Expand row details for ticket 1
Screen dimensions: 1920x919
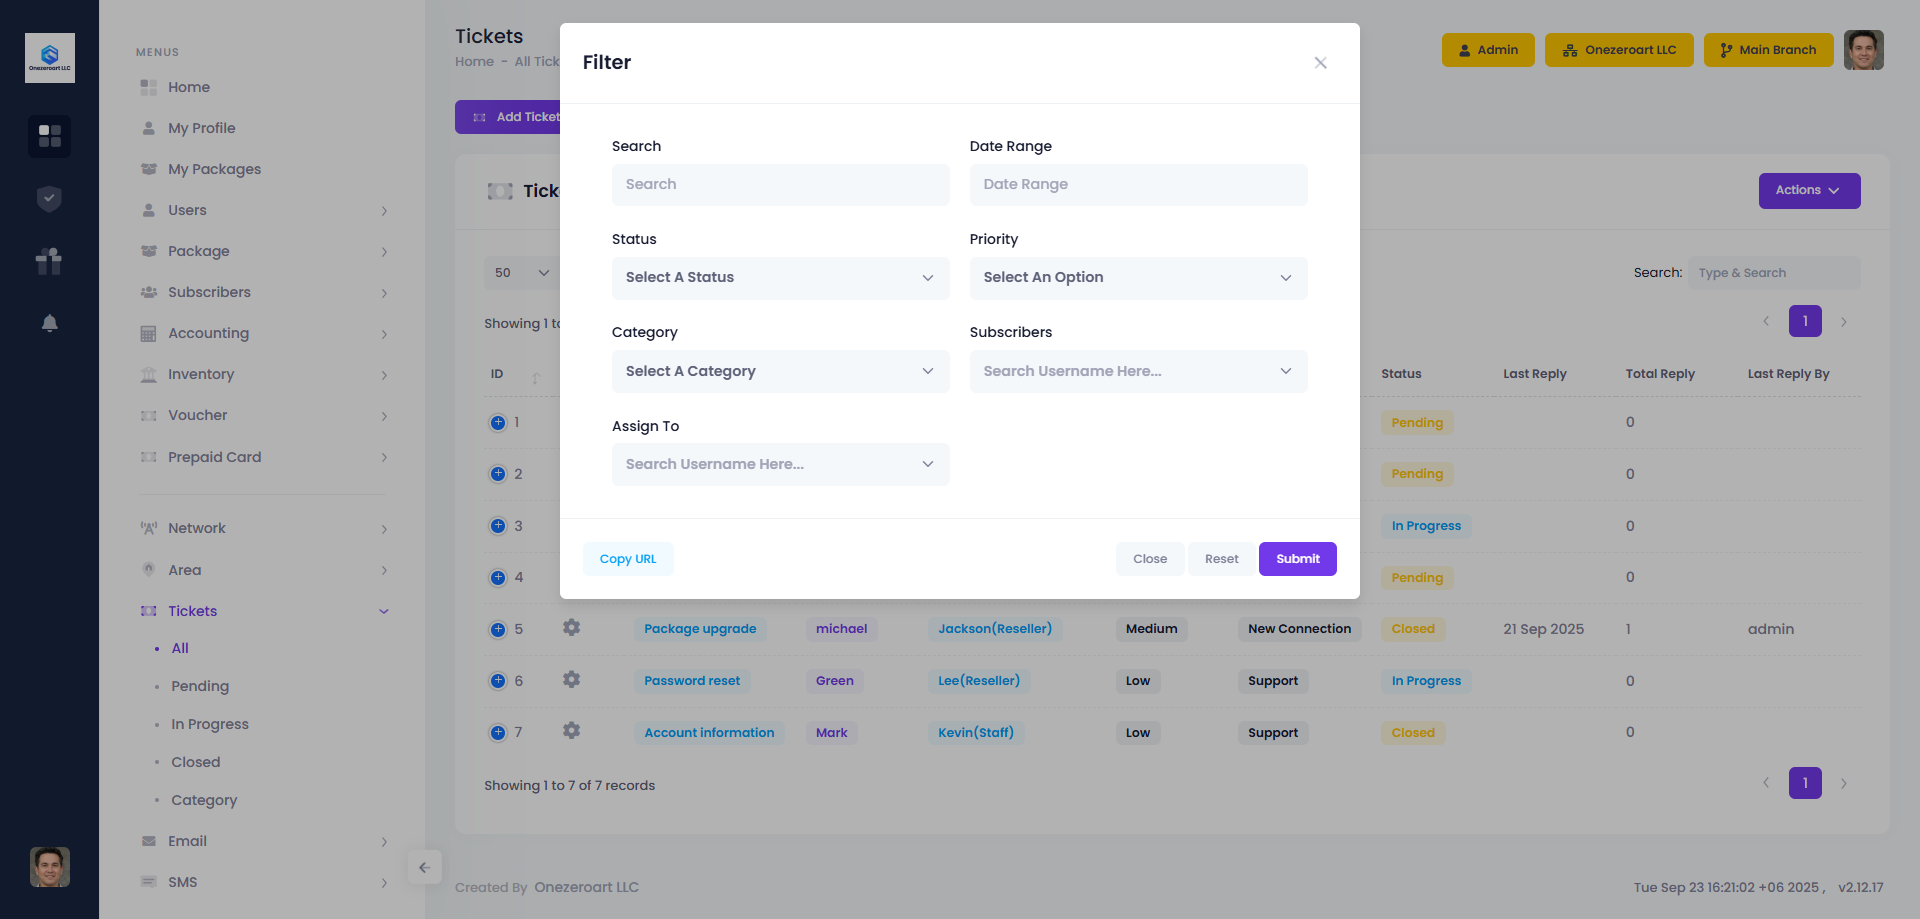(x=498, y=422)
